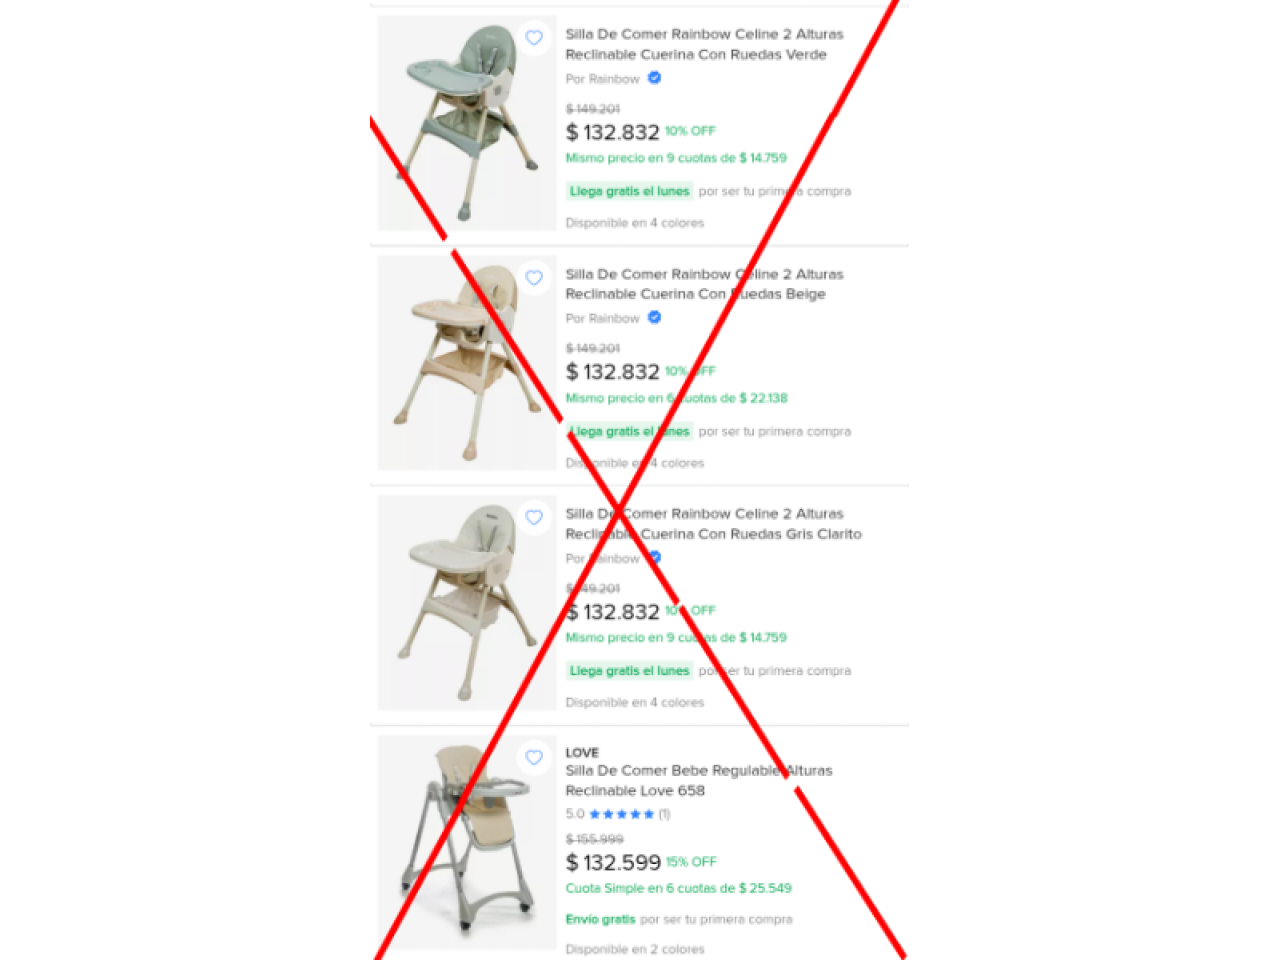Click the star rating of Love 658
Screen dimensions: 1280x960
pyautogui.click(x=618, y=814)
